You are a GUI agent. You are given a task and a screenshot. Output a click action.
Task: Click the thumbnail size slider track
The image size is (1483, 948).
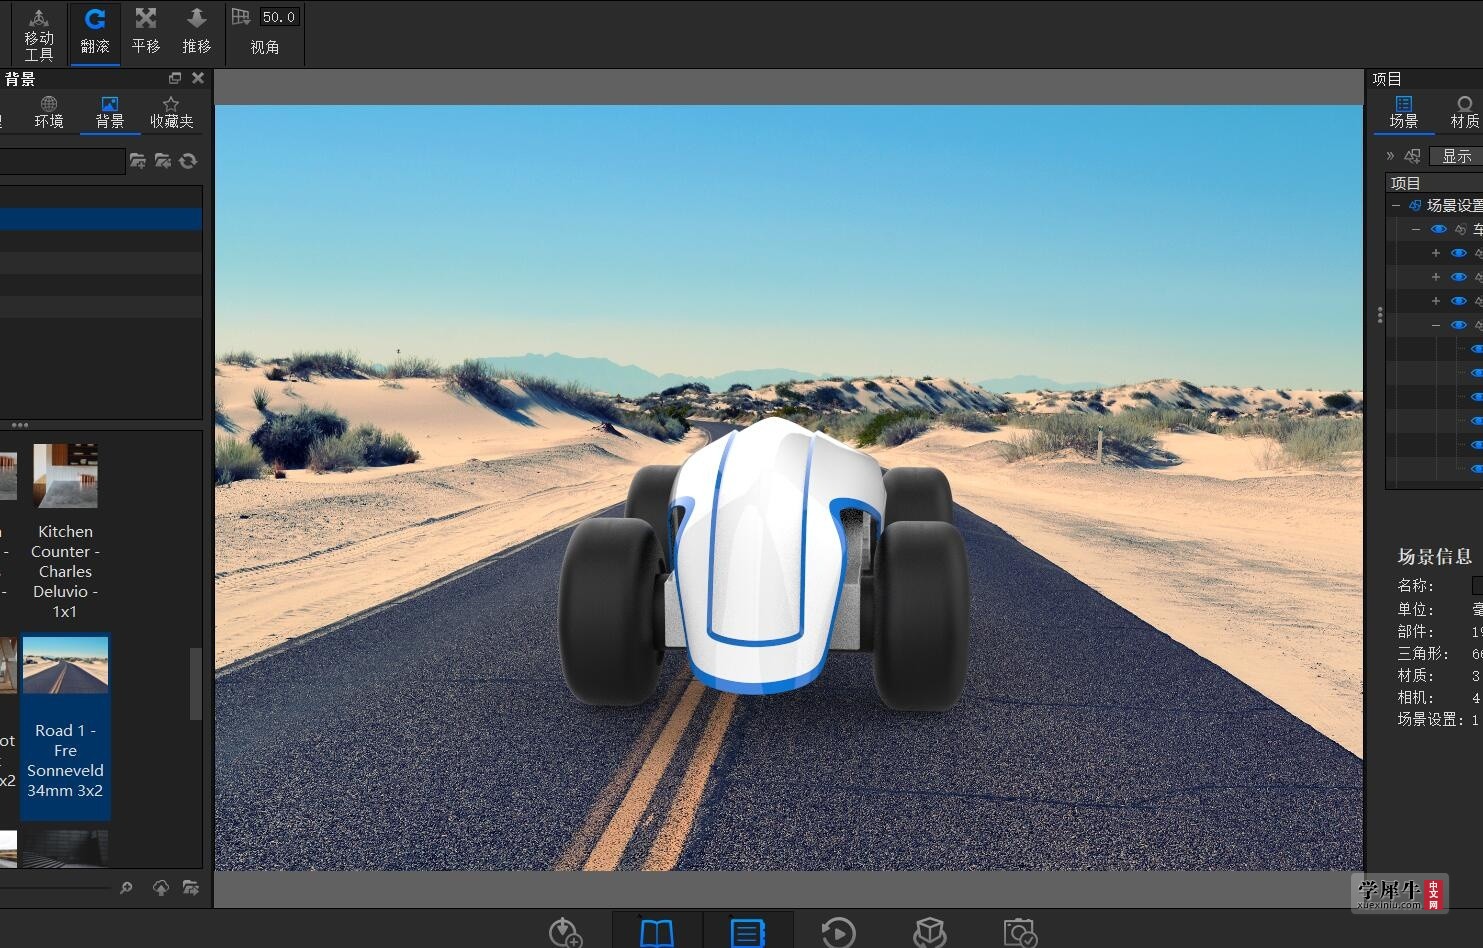(55, 887)
